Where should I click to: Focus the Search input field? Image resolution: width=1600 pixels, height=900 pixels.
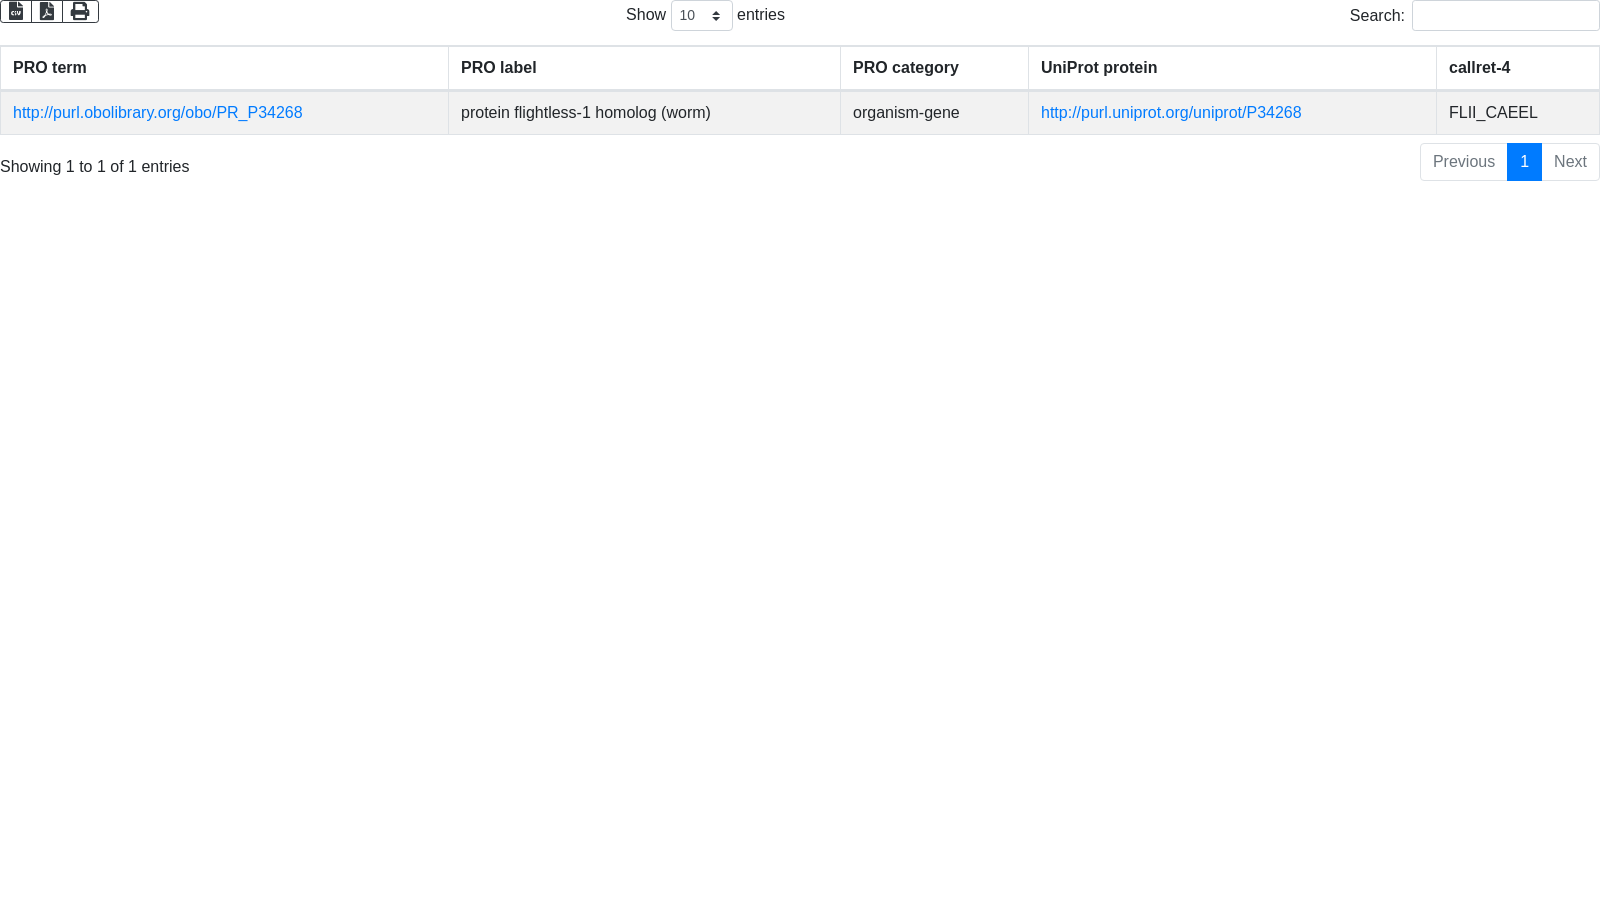tap(1505, 16)
